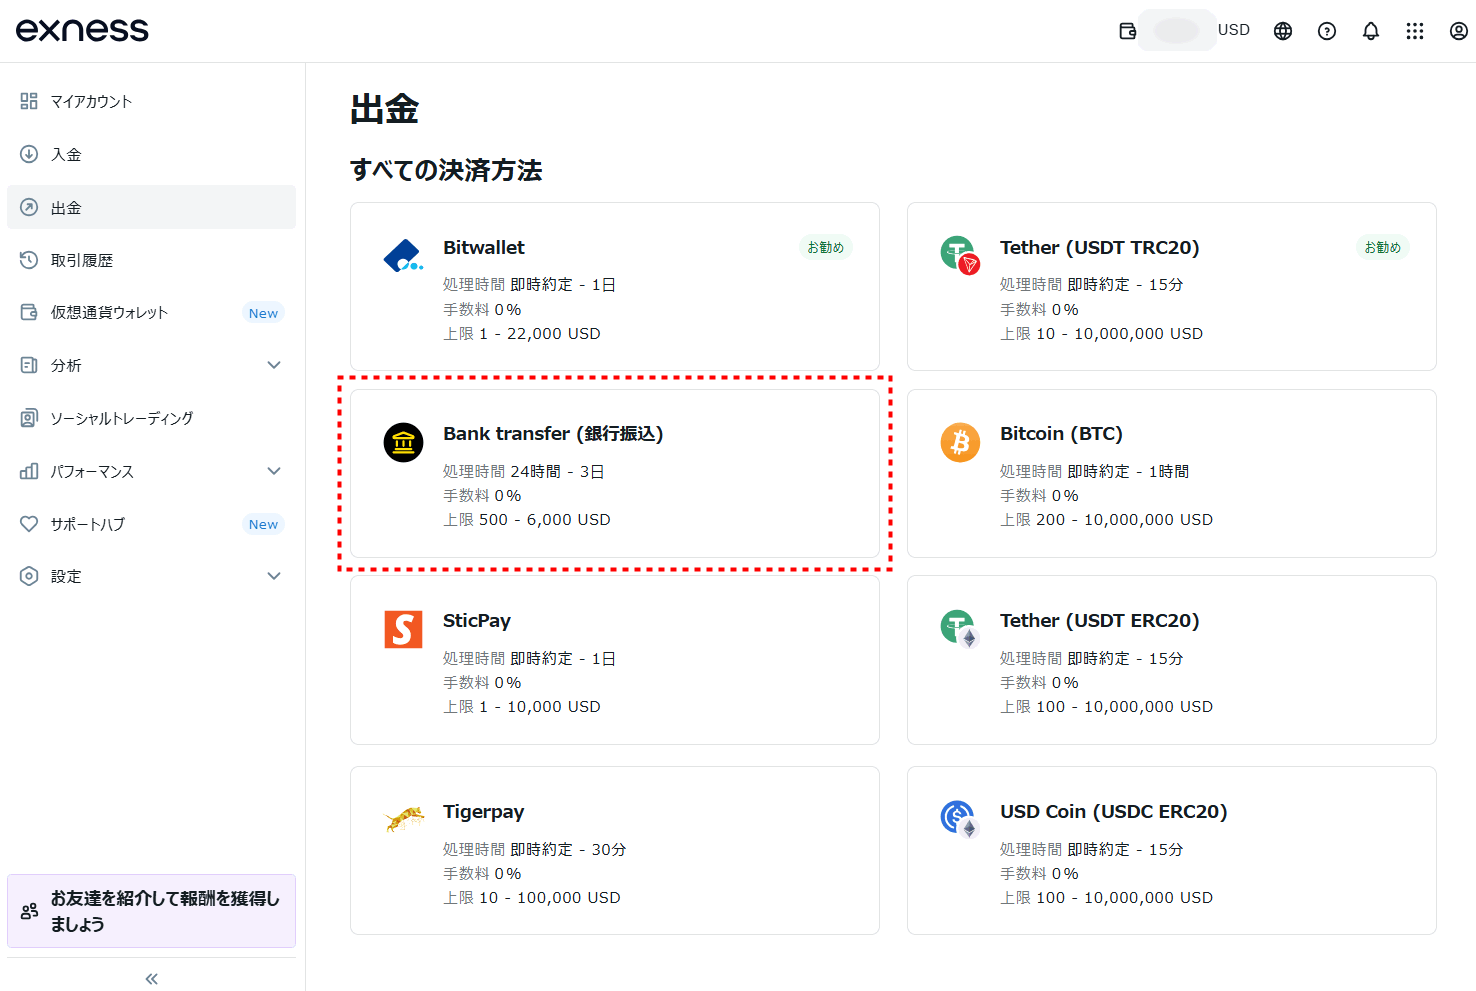The width and height of the screenshot is (1476, 991).
Task: Click the サポートハブ heart icon
Action: tap(29, 524)
